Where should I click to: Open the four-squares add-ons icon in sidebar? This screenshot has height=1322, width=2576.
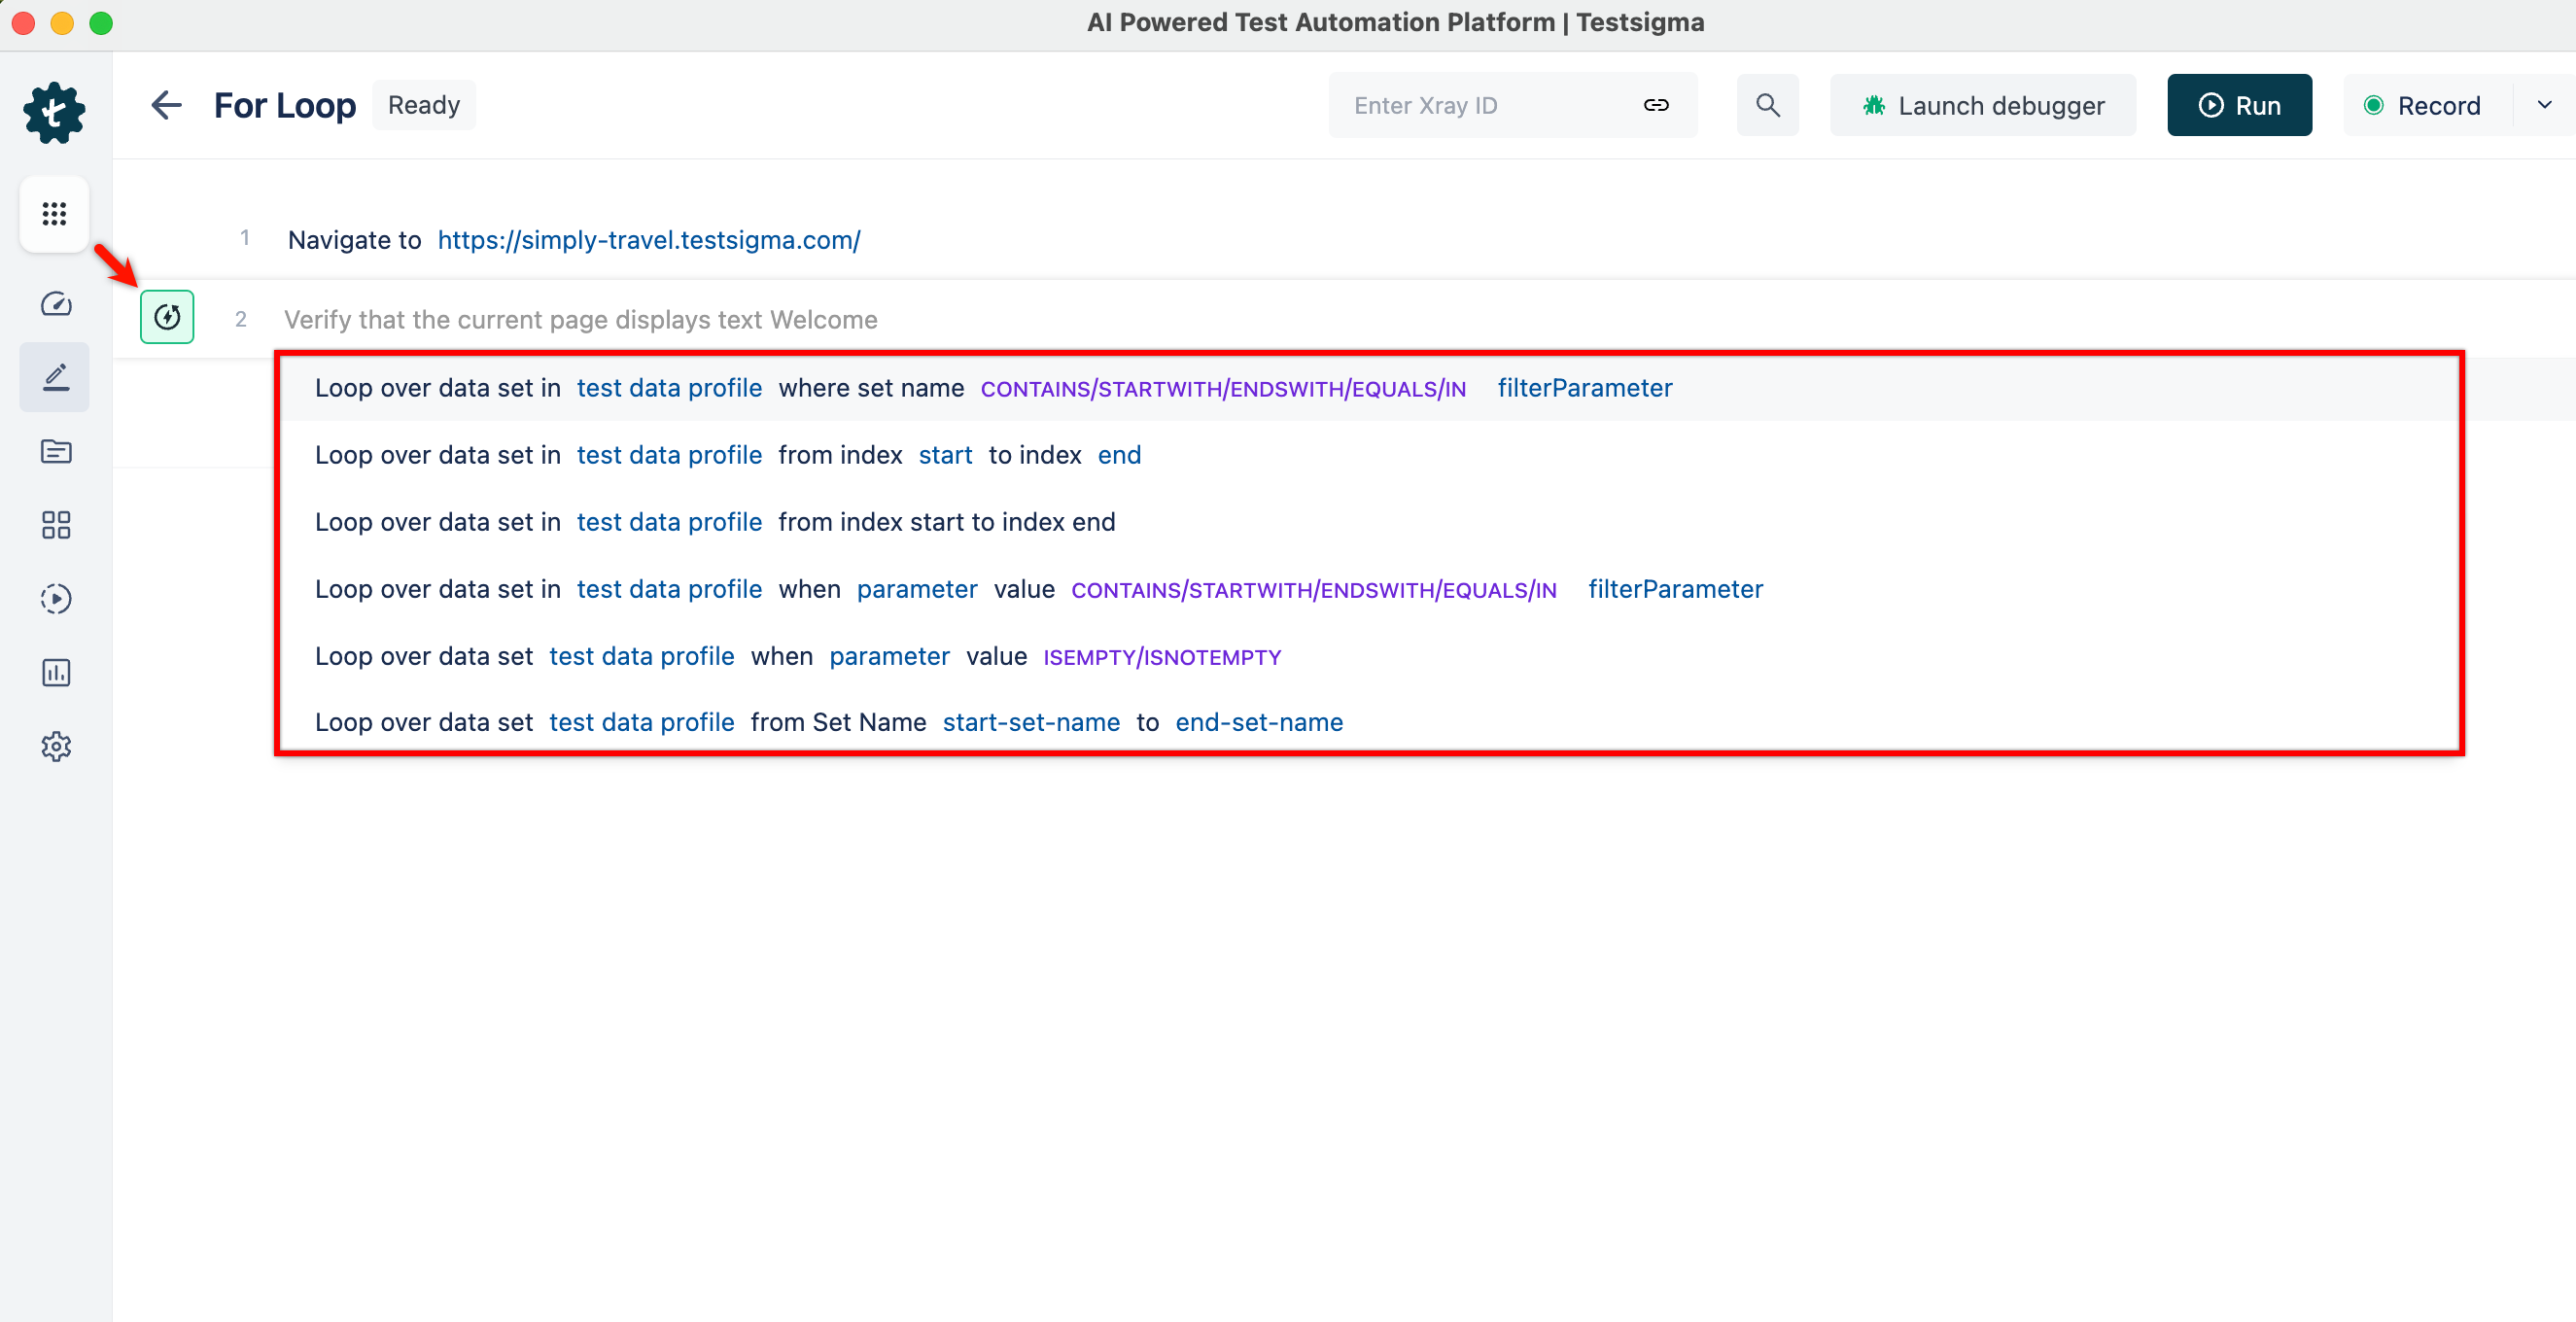coord(56,525)
